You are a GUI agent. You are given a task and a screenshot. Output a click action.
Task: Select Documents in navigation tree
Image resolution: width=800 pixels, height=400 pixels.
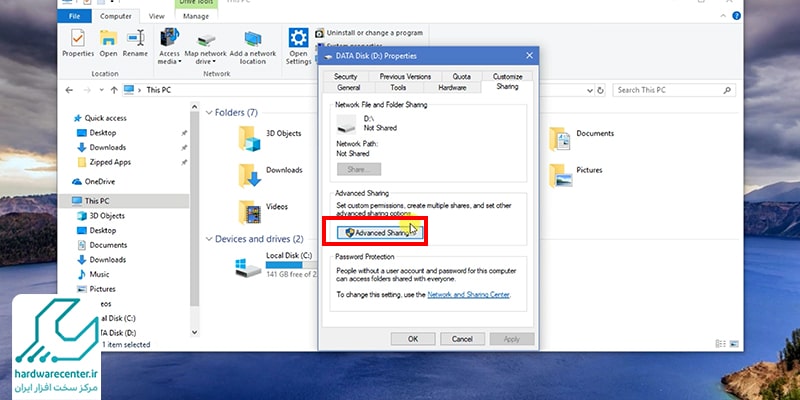pos(103,245)
